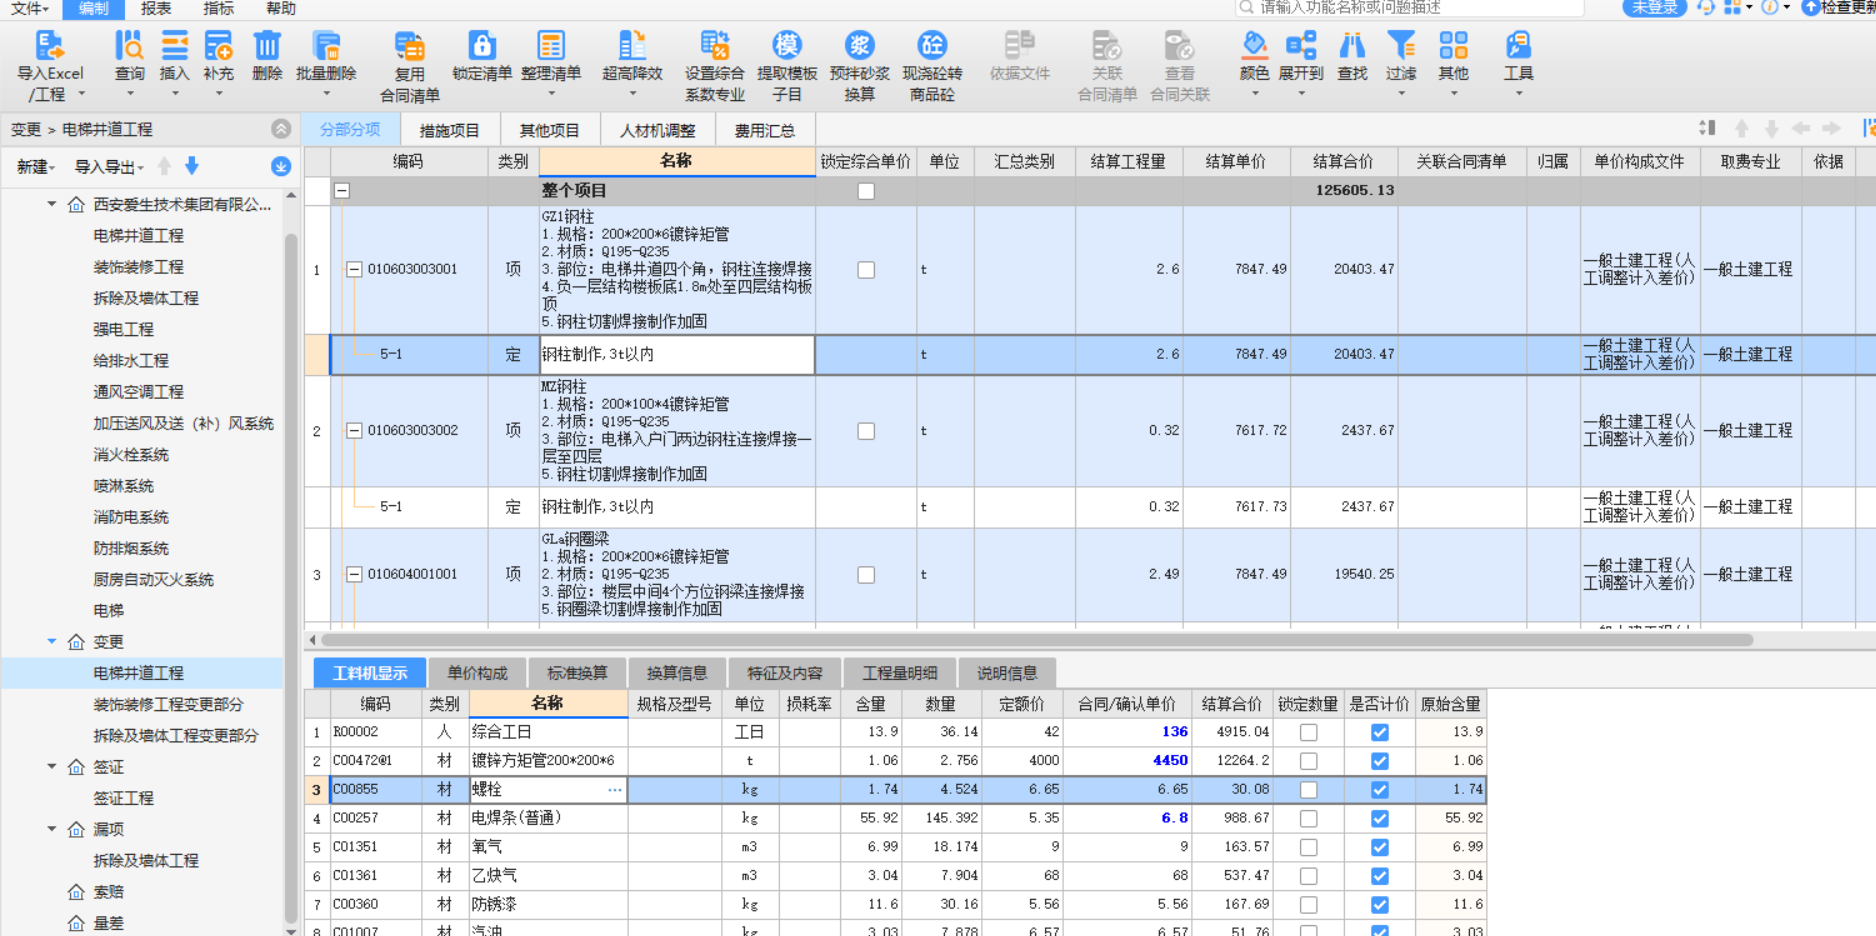
Task: Untick 是否计价 for 镀锌方矩管200*200*6
Action: (x=1380, y=761)
